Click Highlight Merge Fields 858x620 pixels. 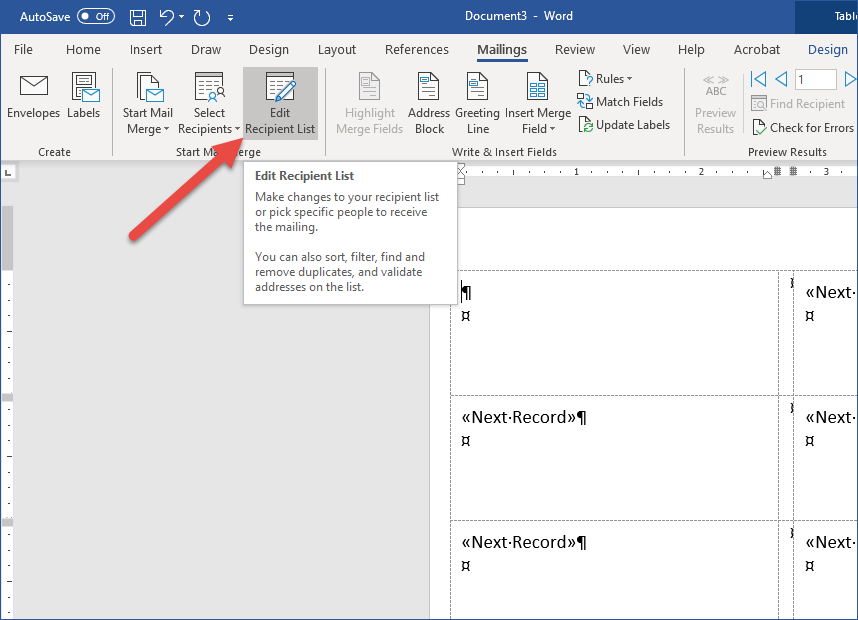pos(369,104)
